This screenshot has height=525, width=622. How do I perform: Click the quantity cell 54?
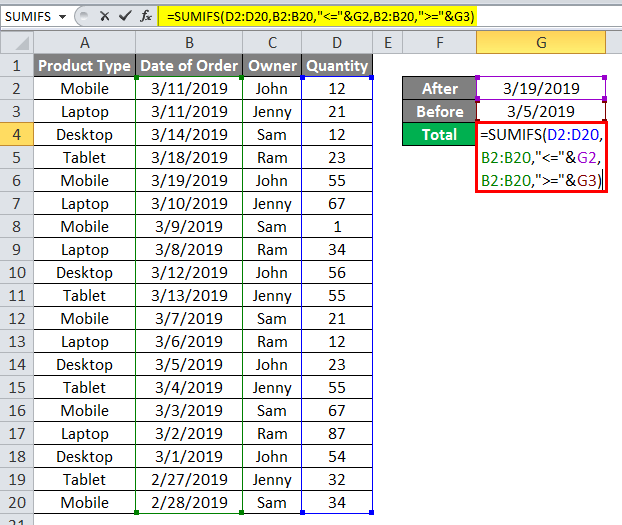click(x=337, y=456)
